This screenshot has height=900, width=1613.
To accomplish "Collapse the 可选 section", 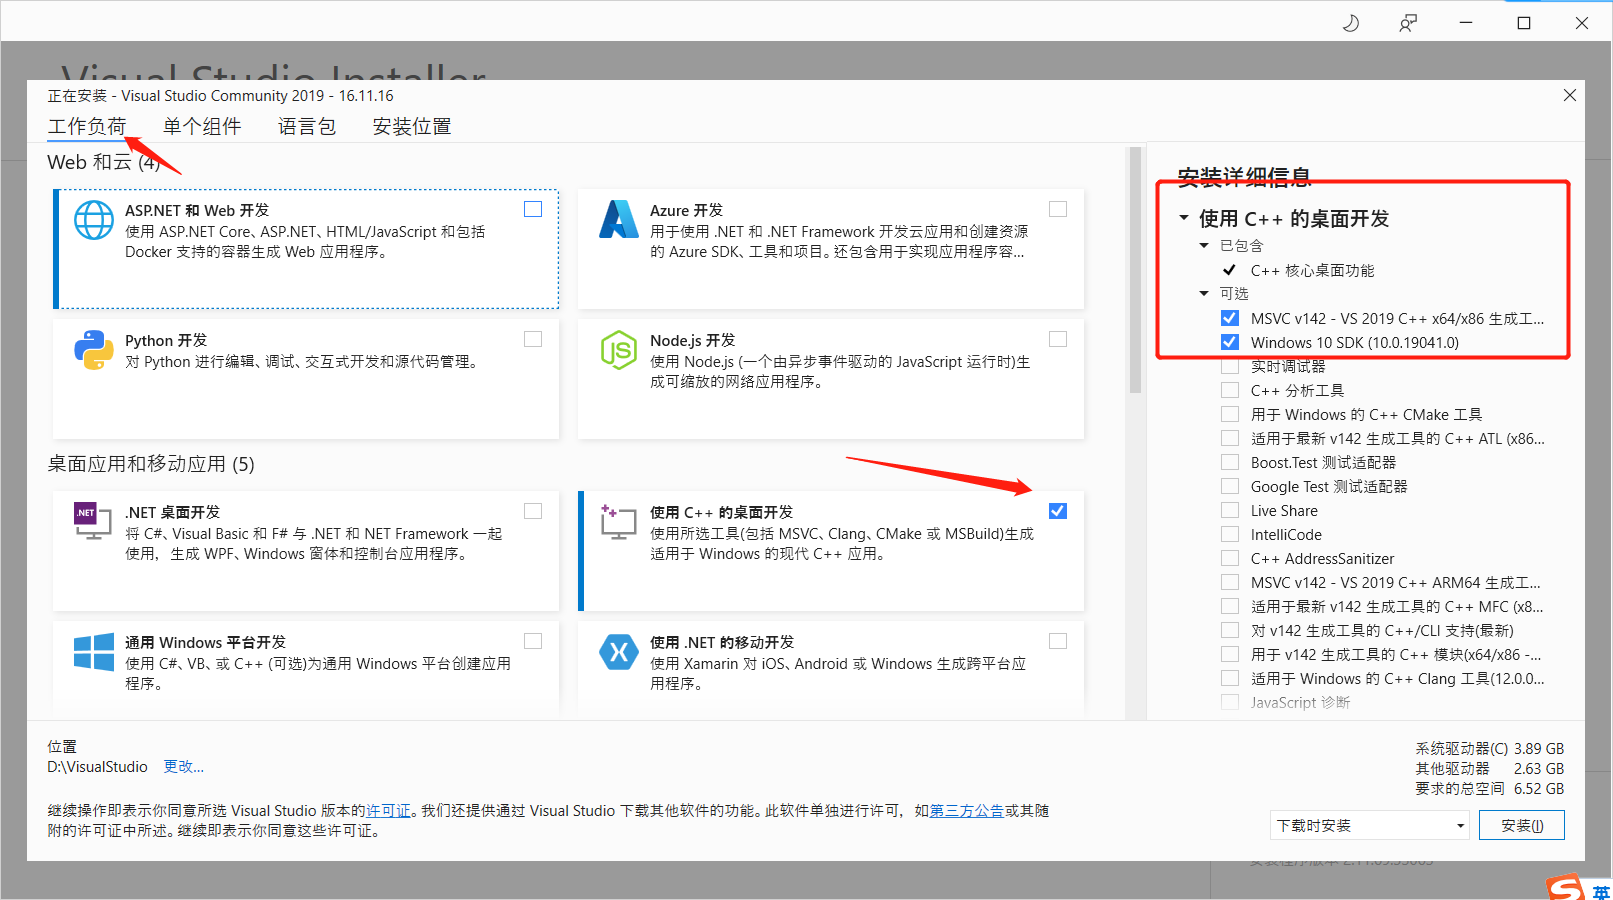I will click(x=1204, y=293).
